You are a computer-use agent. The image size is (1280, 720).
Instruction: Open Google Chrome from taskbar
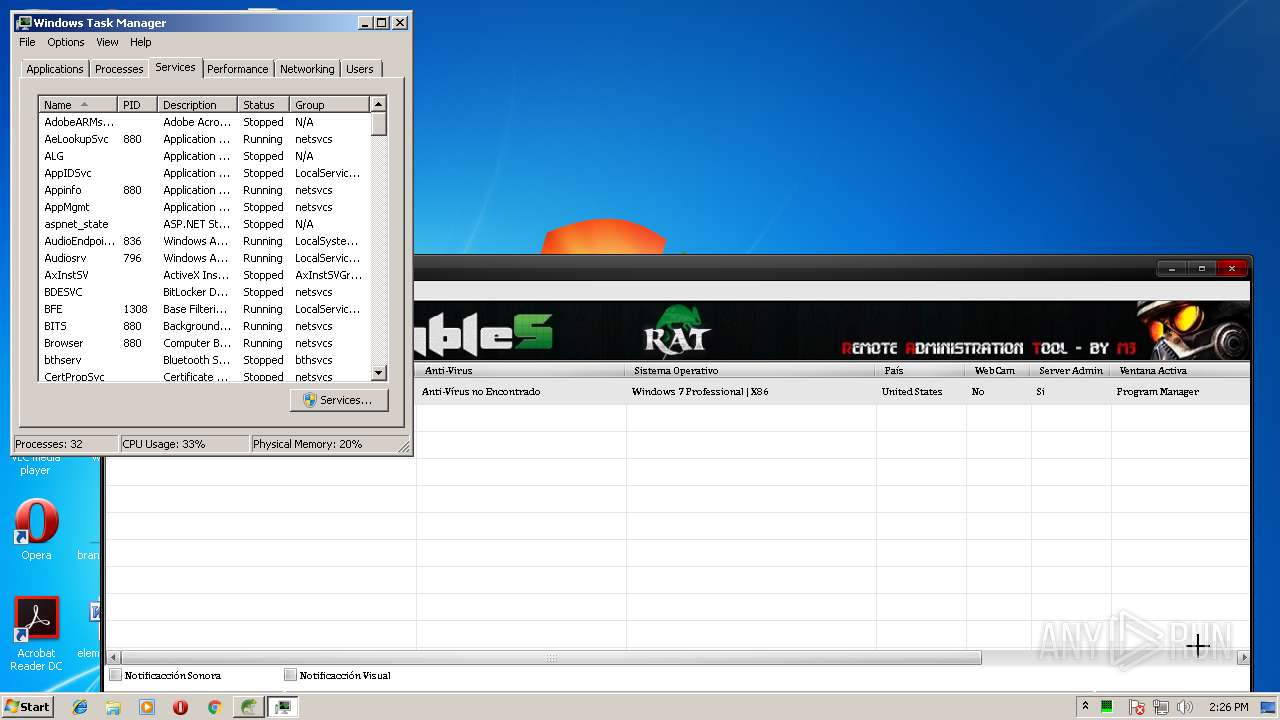point(214,707)
